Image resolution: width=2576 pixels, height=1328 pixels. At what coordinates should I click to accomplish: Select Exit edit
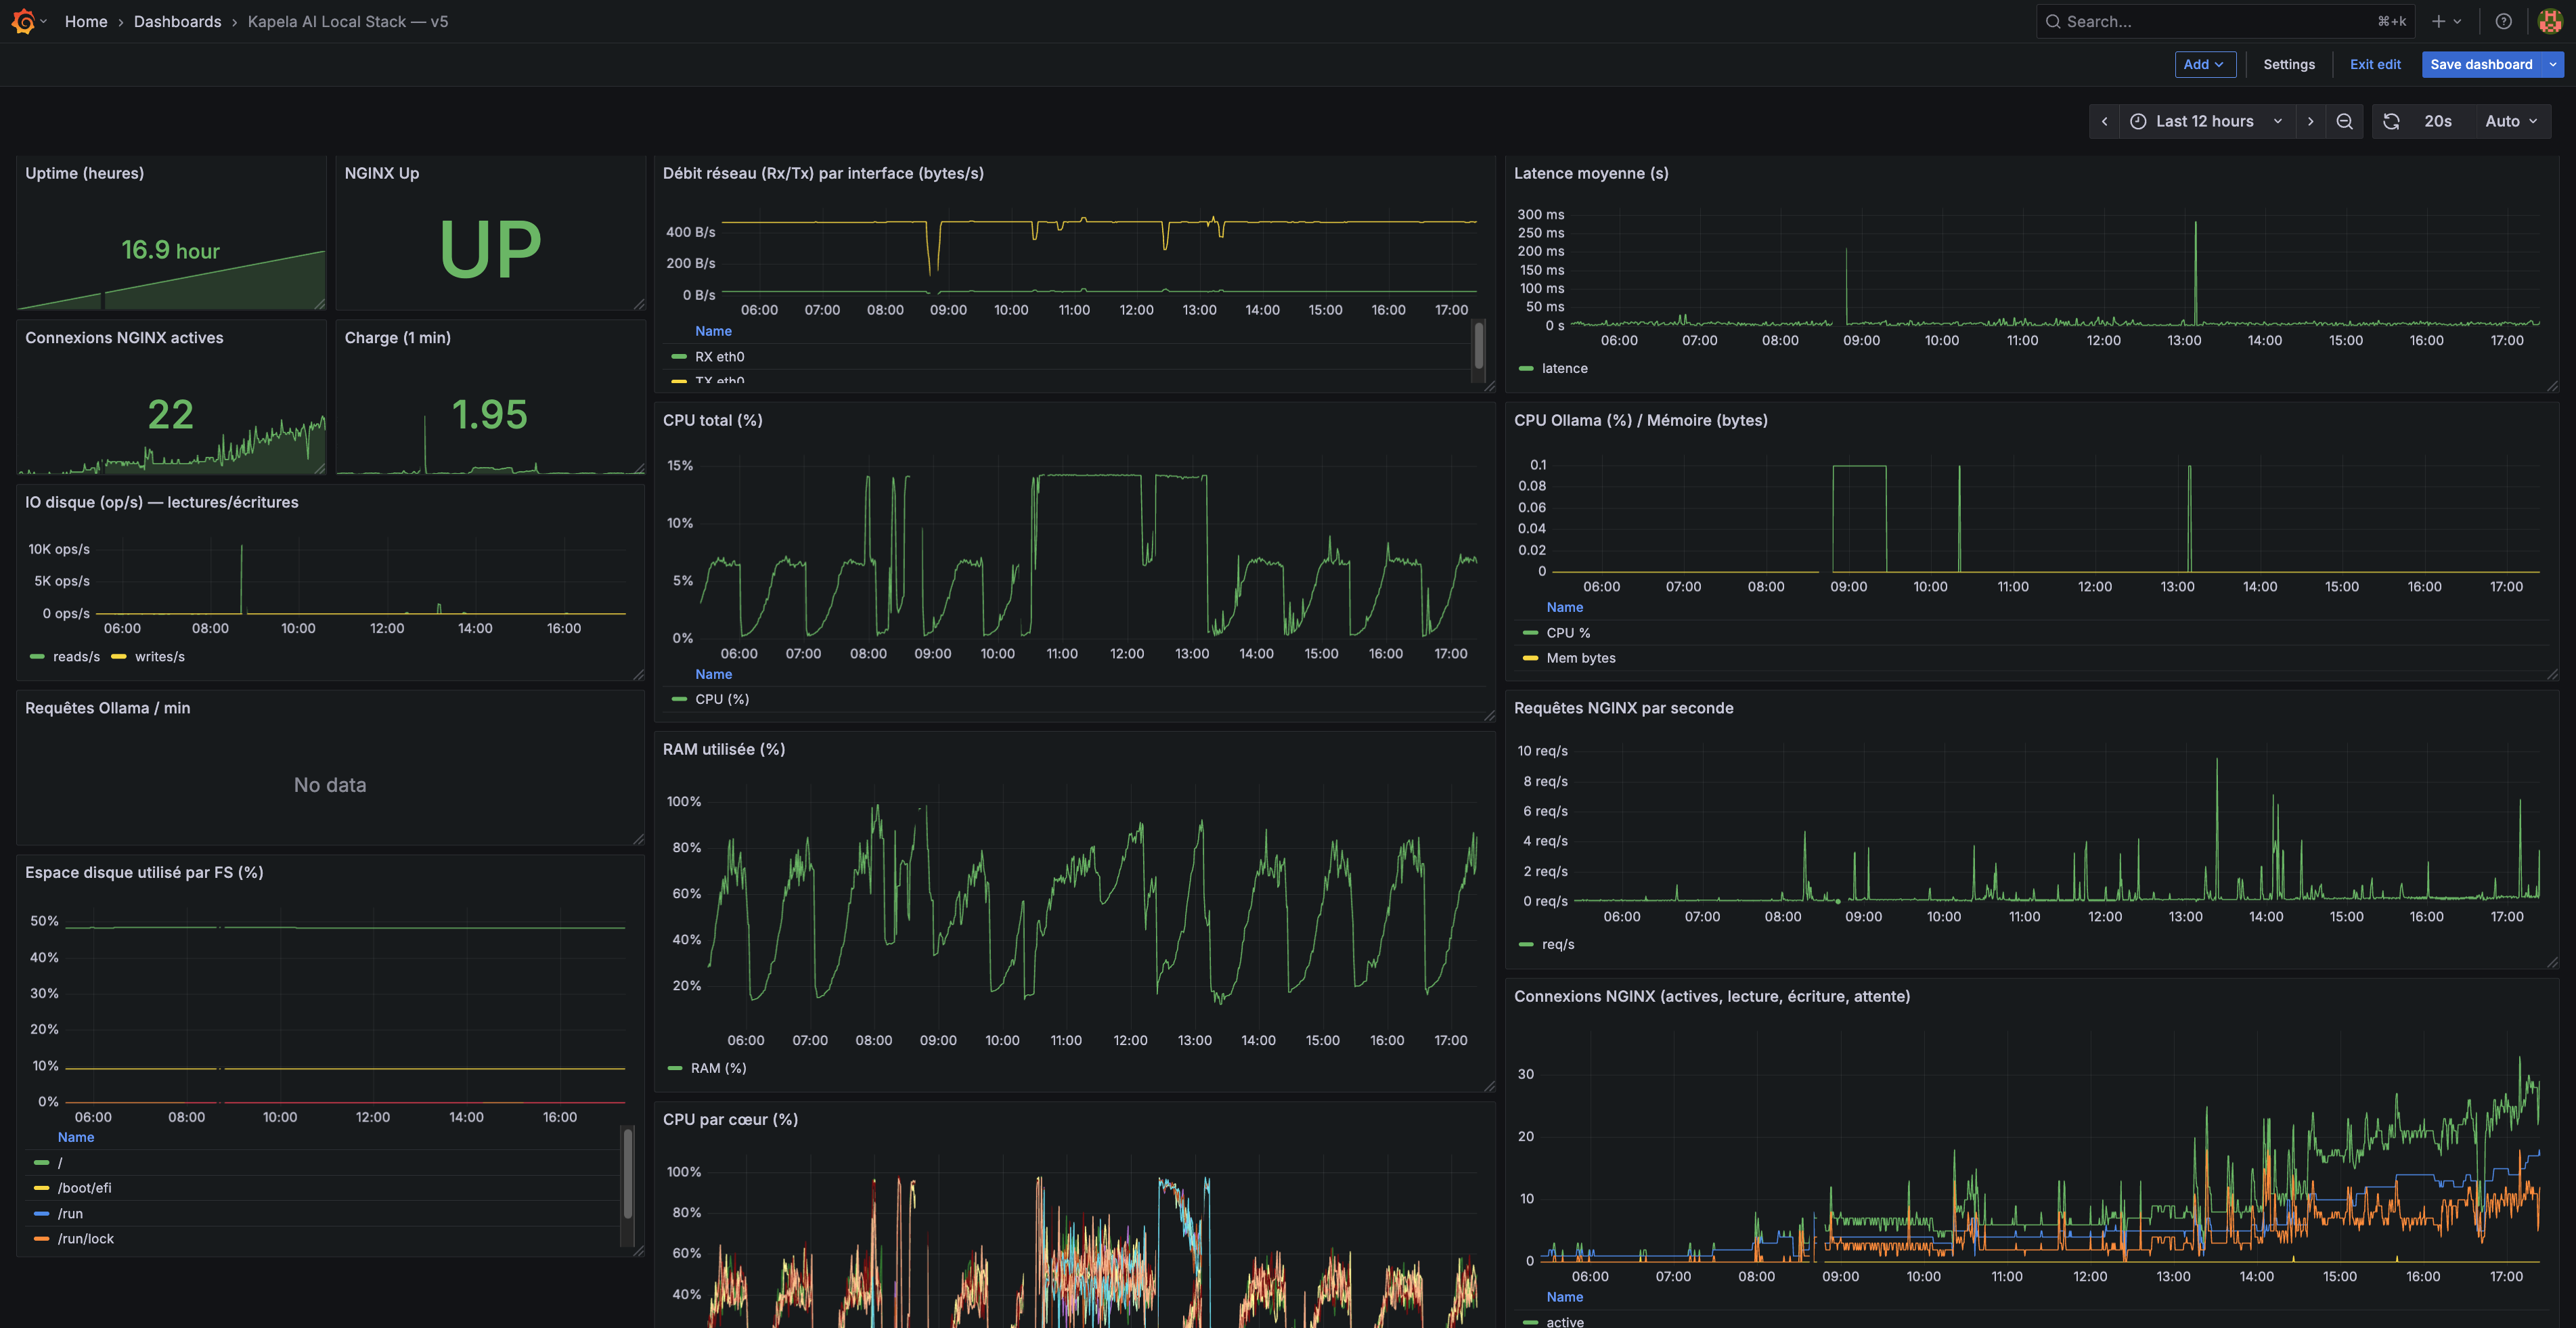(2375, 64)
